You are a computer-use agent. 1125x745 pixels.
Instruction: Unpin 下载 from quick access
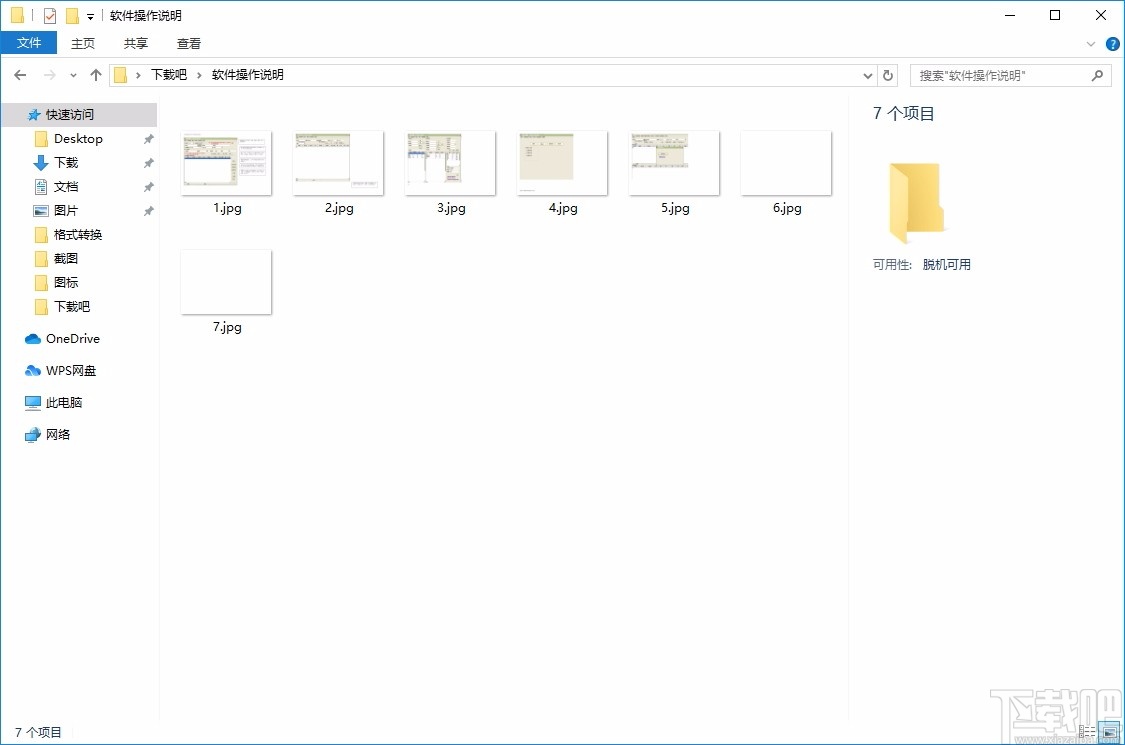click(x=148, y=162)
